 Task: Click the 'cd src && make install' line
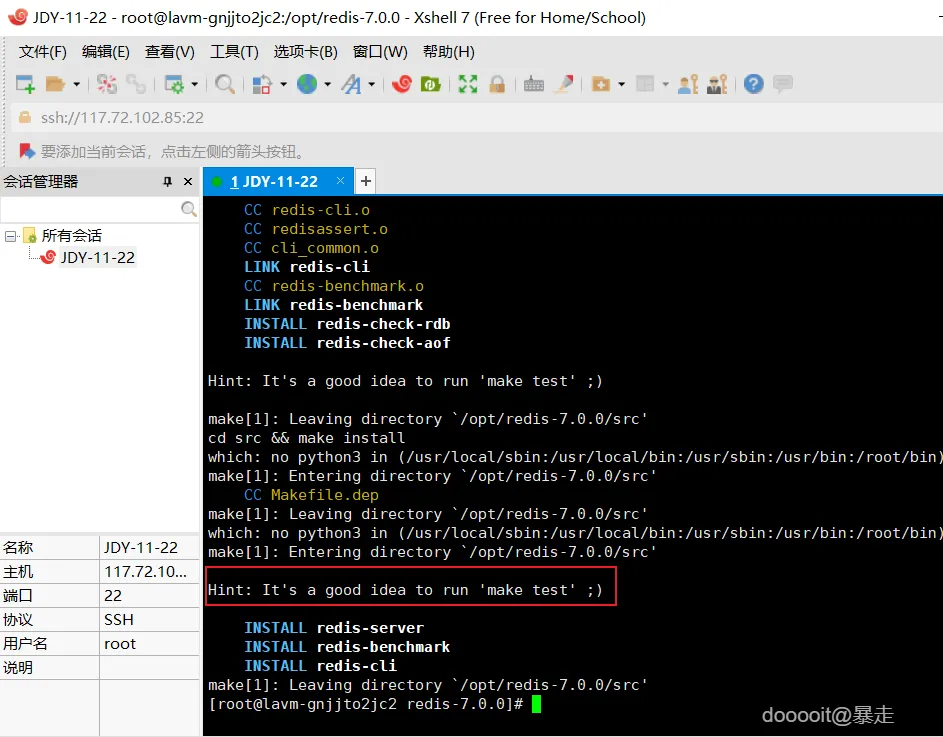(x=307, y=438)
